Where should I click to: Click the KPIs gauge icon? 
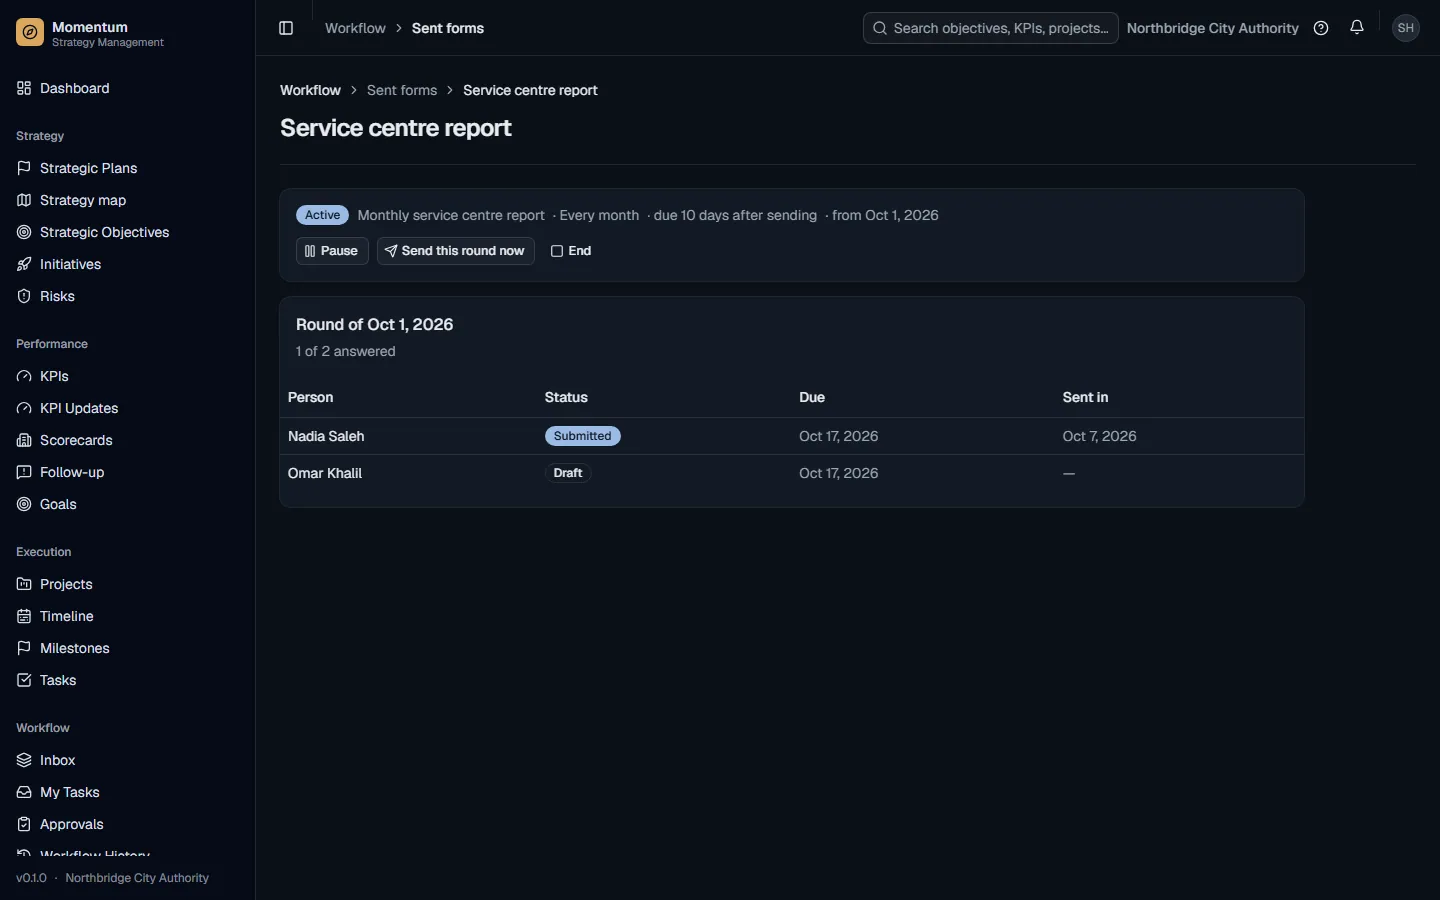point(24,376)
